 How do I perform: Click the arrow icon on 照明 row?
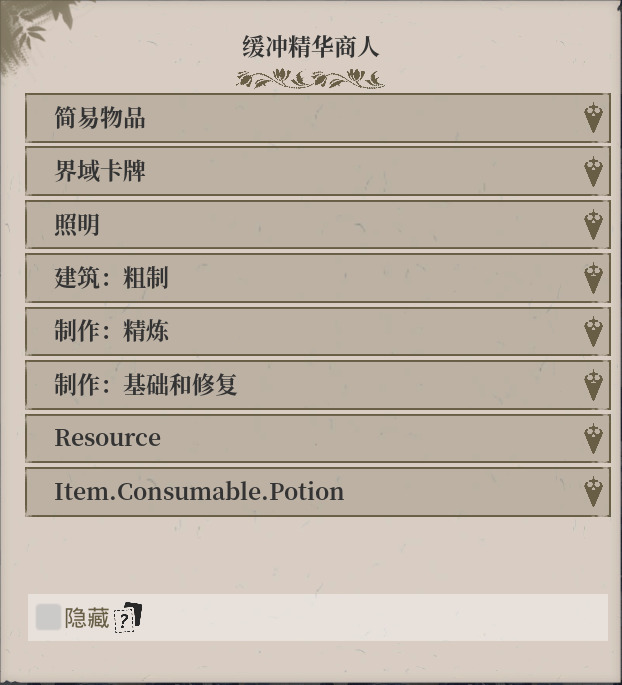[x=593, y=225]
